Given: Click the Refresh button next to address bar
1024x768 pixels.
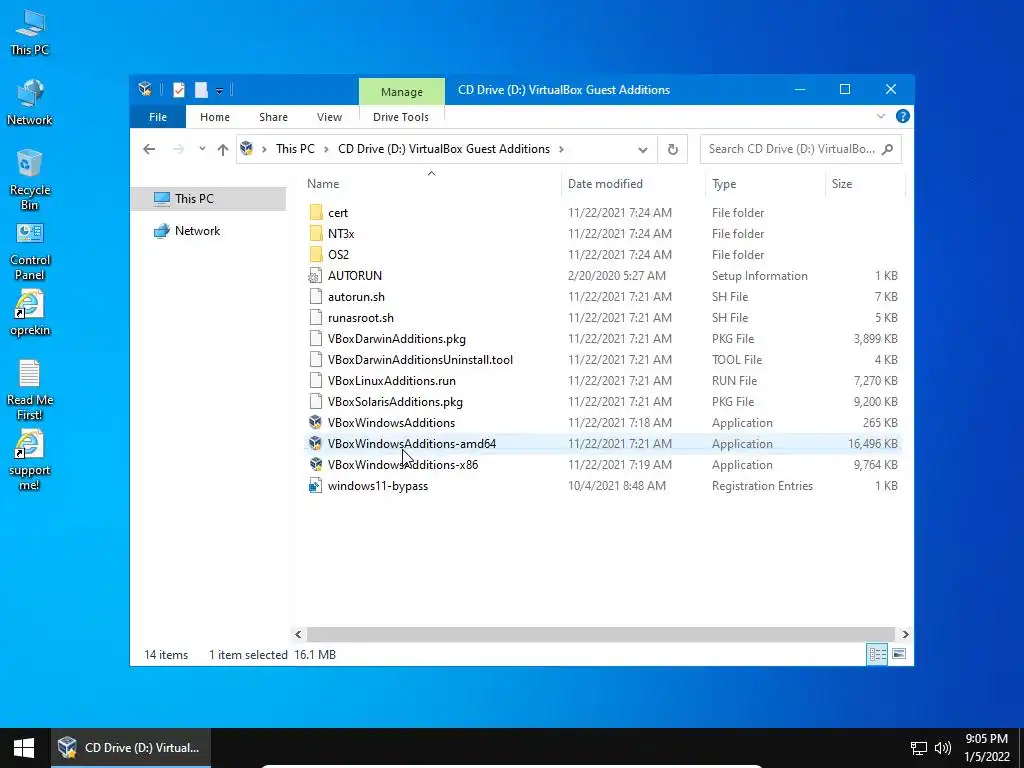Looking at the screenshot, I should click(x=673, y=150).
